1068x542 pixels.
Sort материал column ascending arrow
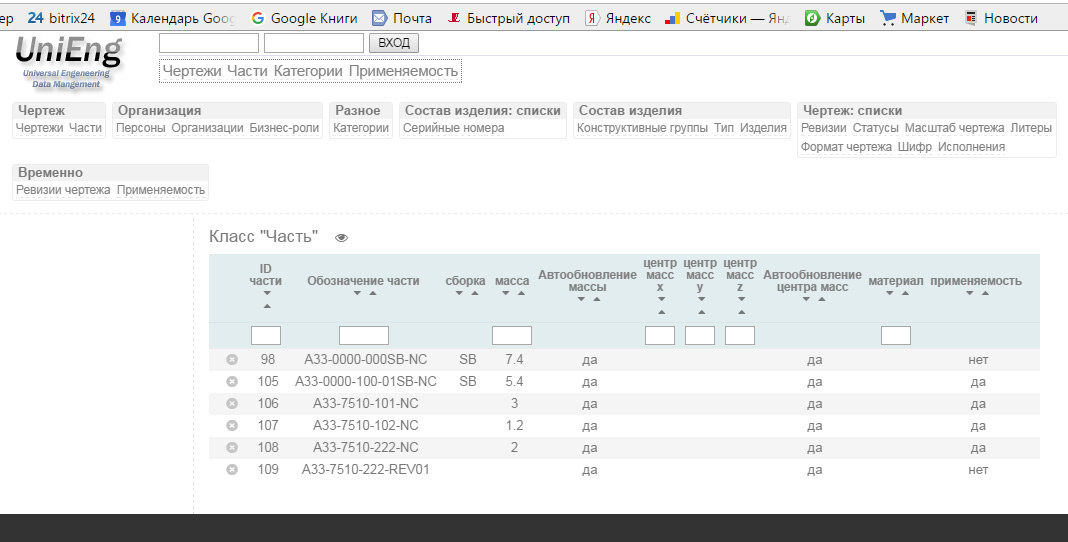(905, 293)
